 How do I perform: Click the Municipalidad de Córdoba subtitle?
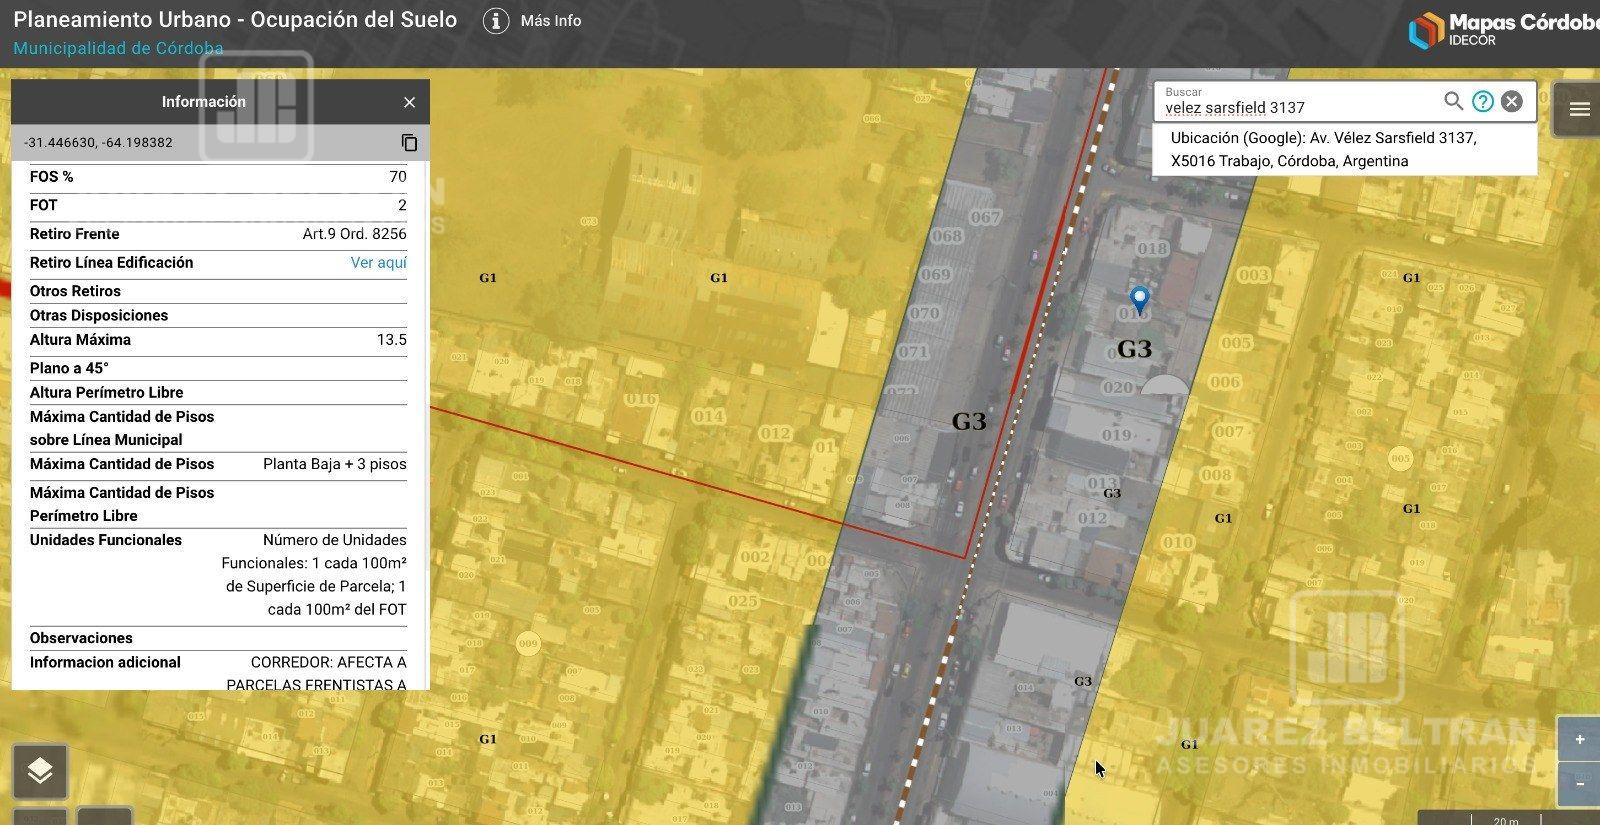click(x=118, y=49)
